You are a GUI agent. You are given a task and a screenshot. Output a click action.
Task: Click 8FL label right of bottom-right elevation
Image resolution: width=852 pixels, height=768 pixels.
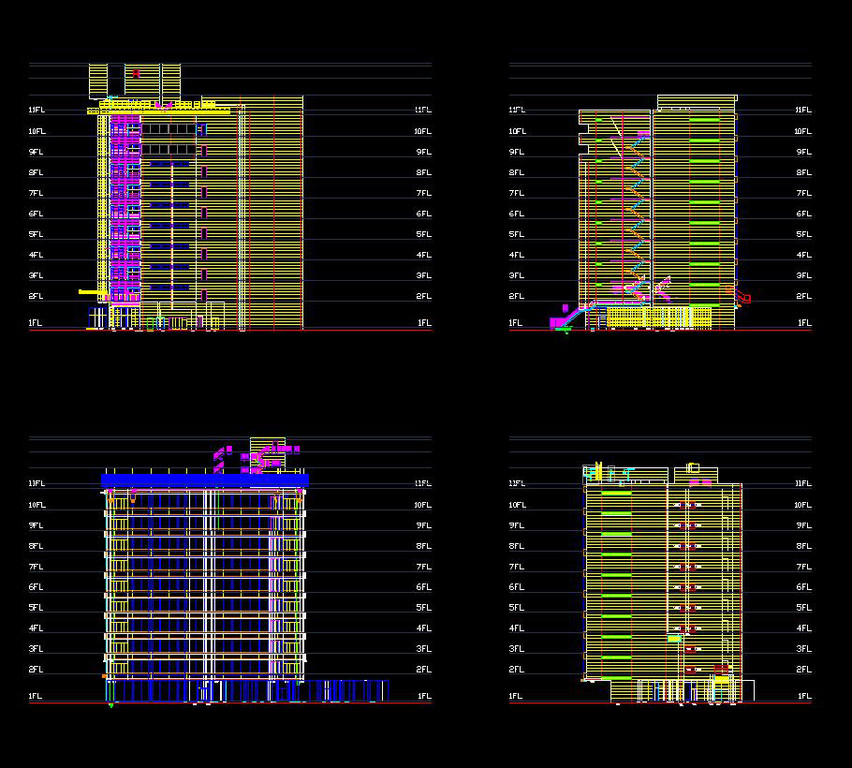[x=804, y=546]
